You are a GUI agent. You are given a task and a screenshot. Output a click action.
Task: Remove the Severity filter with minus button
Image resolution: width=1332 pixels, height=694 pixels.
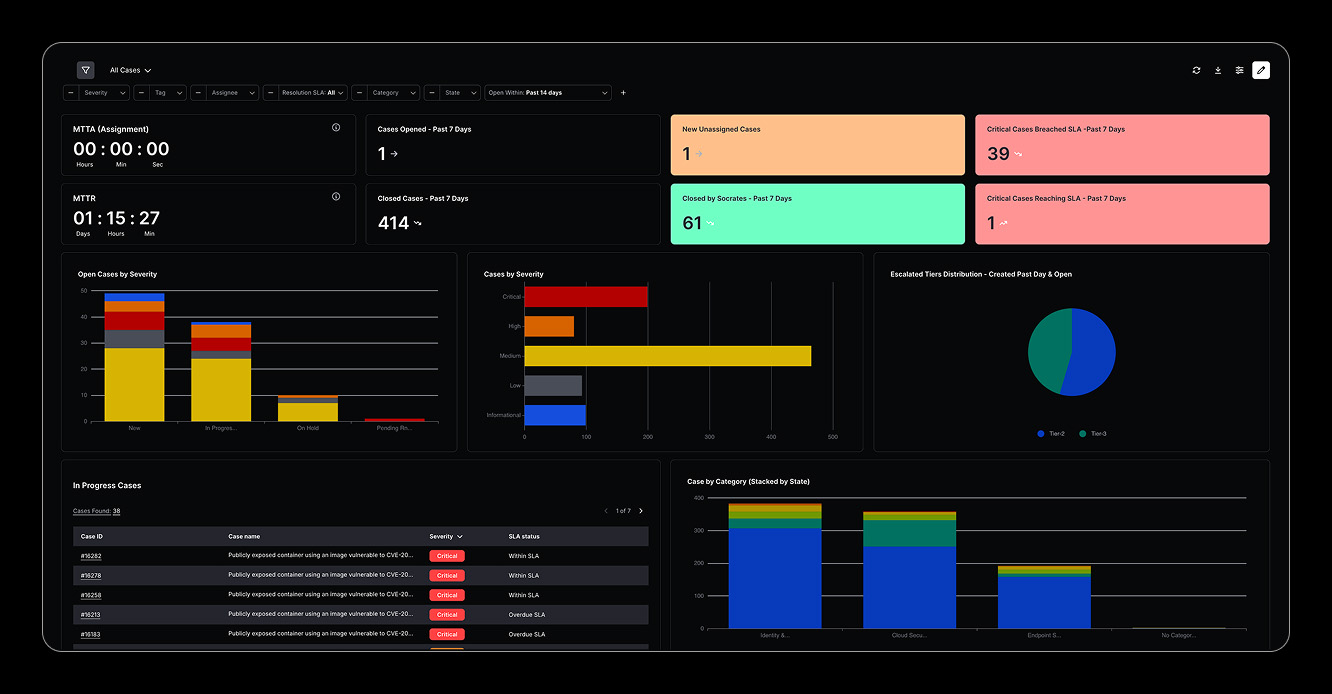(71, 93)
